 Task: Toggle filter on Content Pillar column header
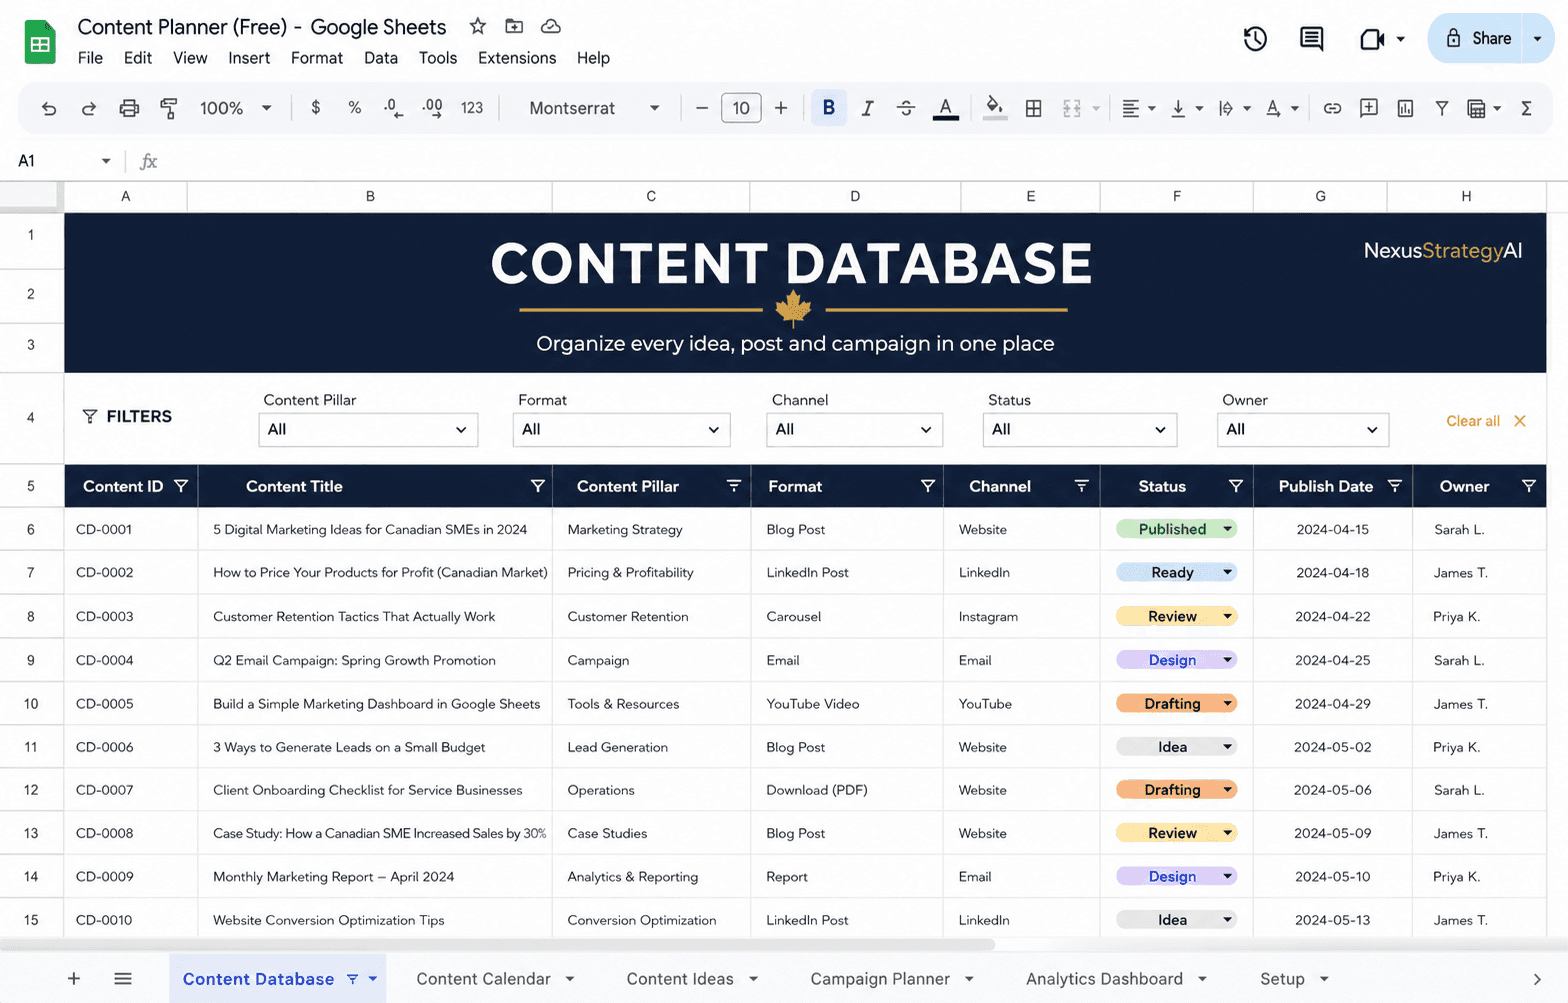coord(733,486)
